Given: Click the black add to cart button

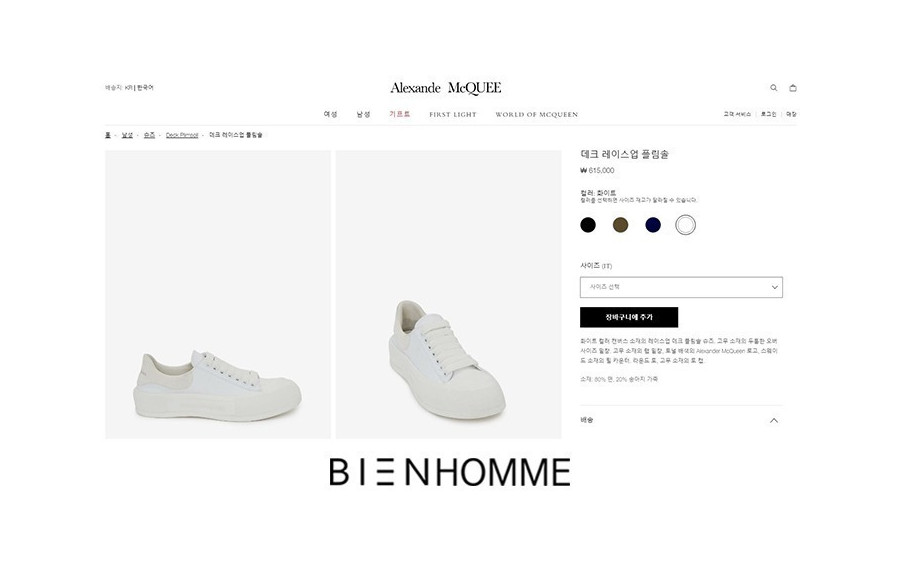Looking at the screenshot, I should click(629, 317).
